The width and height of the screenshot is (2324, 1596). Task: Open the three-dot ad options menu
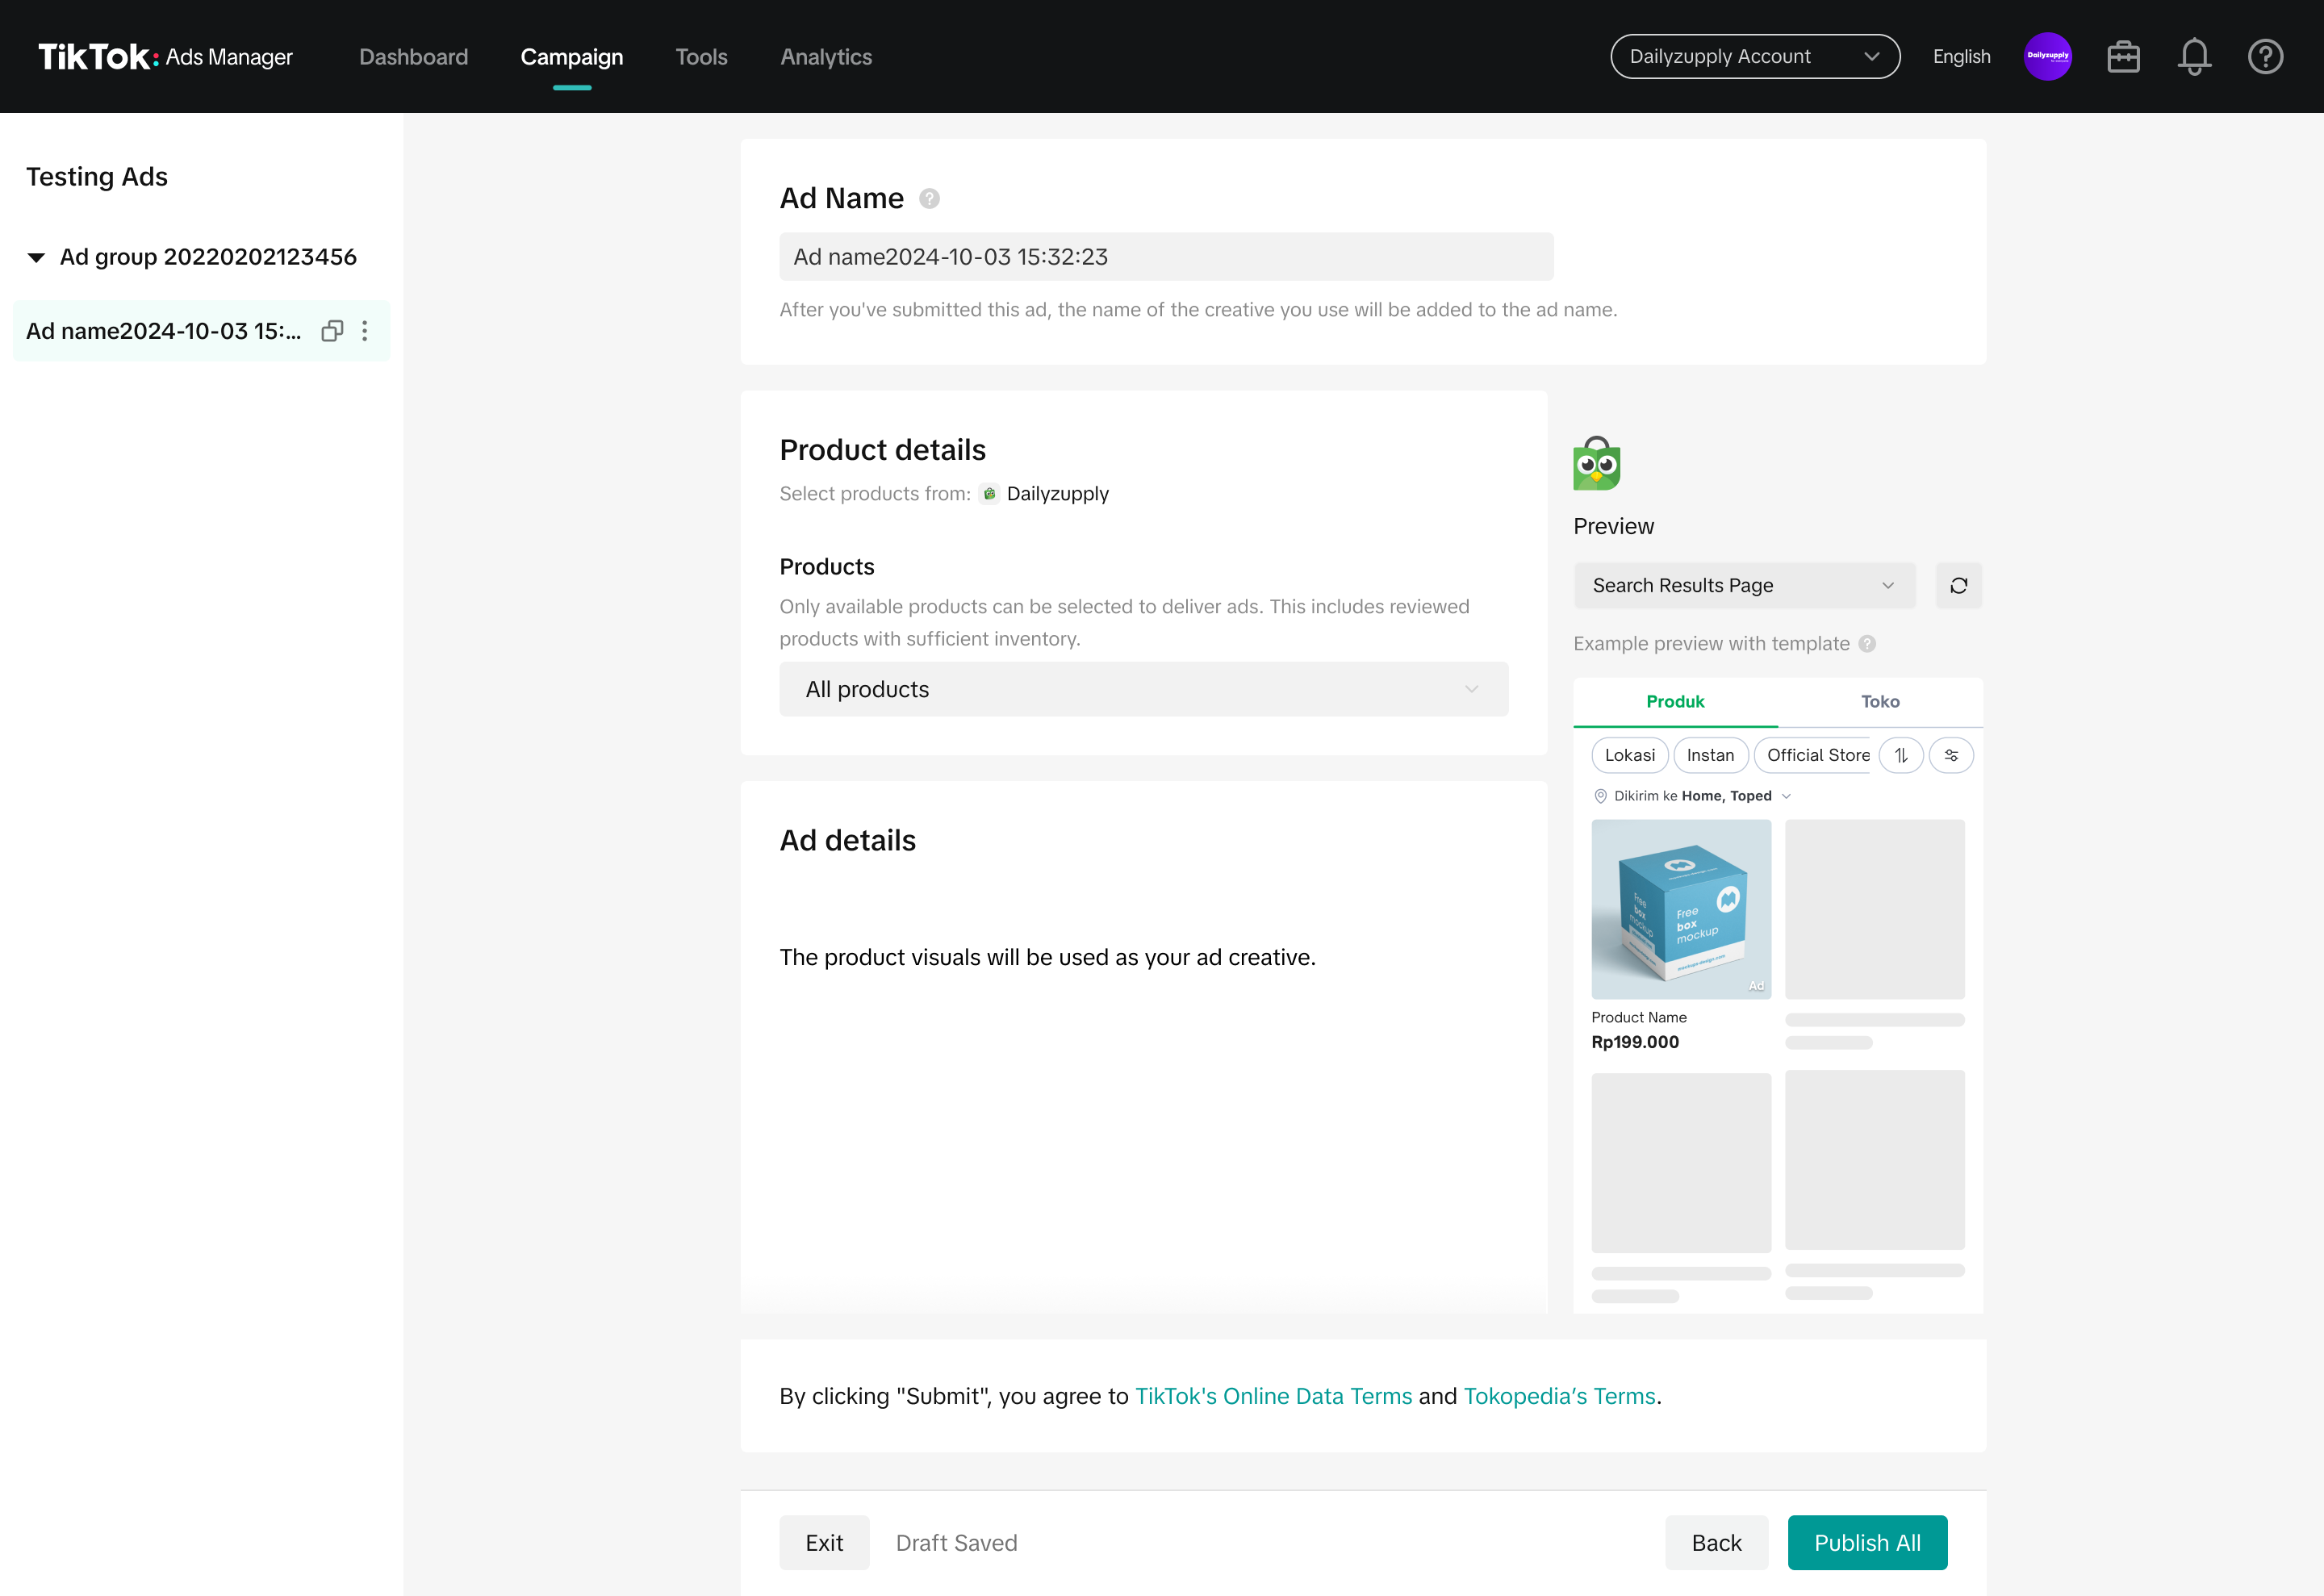click(365, 331)
